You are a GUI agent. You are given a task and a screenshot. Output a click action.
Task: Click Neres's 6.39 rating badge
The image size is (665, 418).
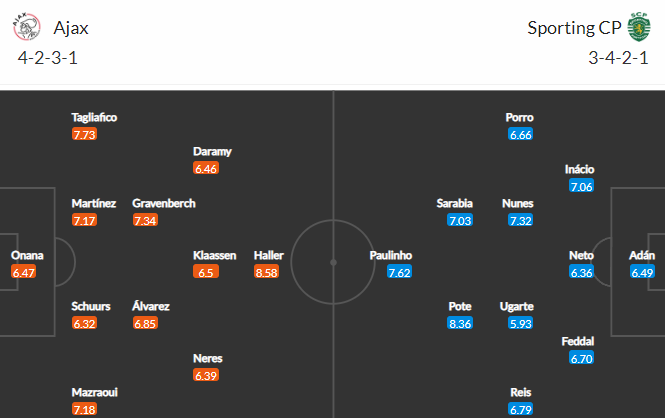point(206,375)
